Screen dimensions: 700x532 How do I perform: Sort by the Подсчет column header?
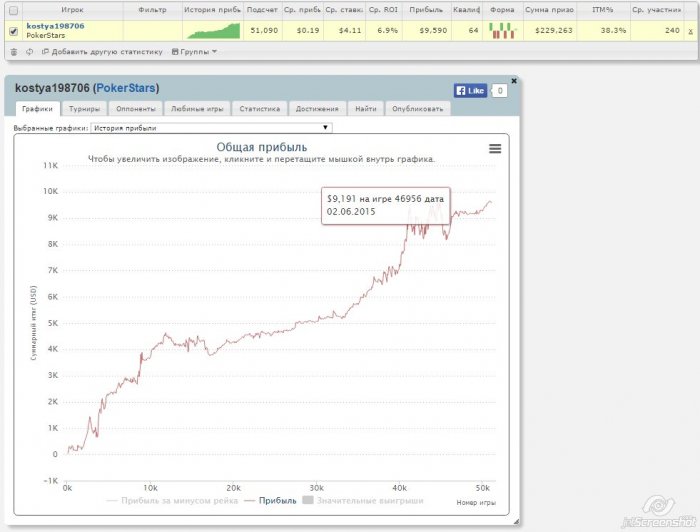coord(262,10)
